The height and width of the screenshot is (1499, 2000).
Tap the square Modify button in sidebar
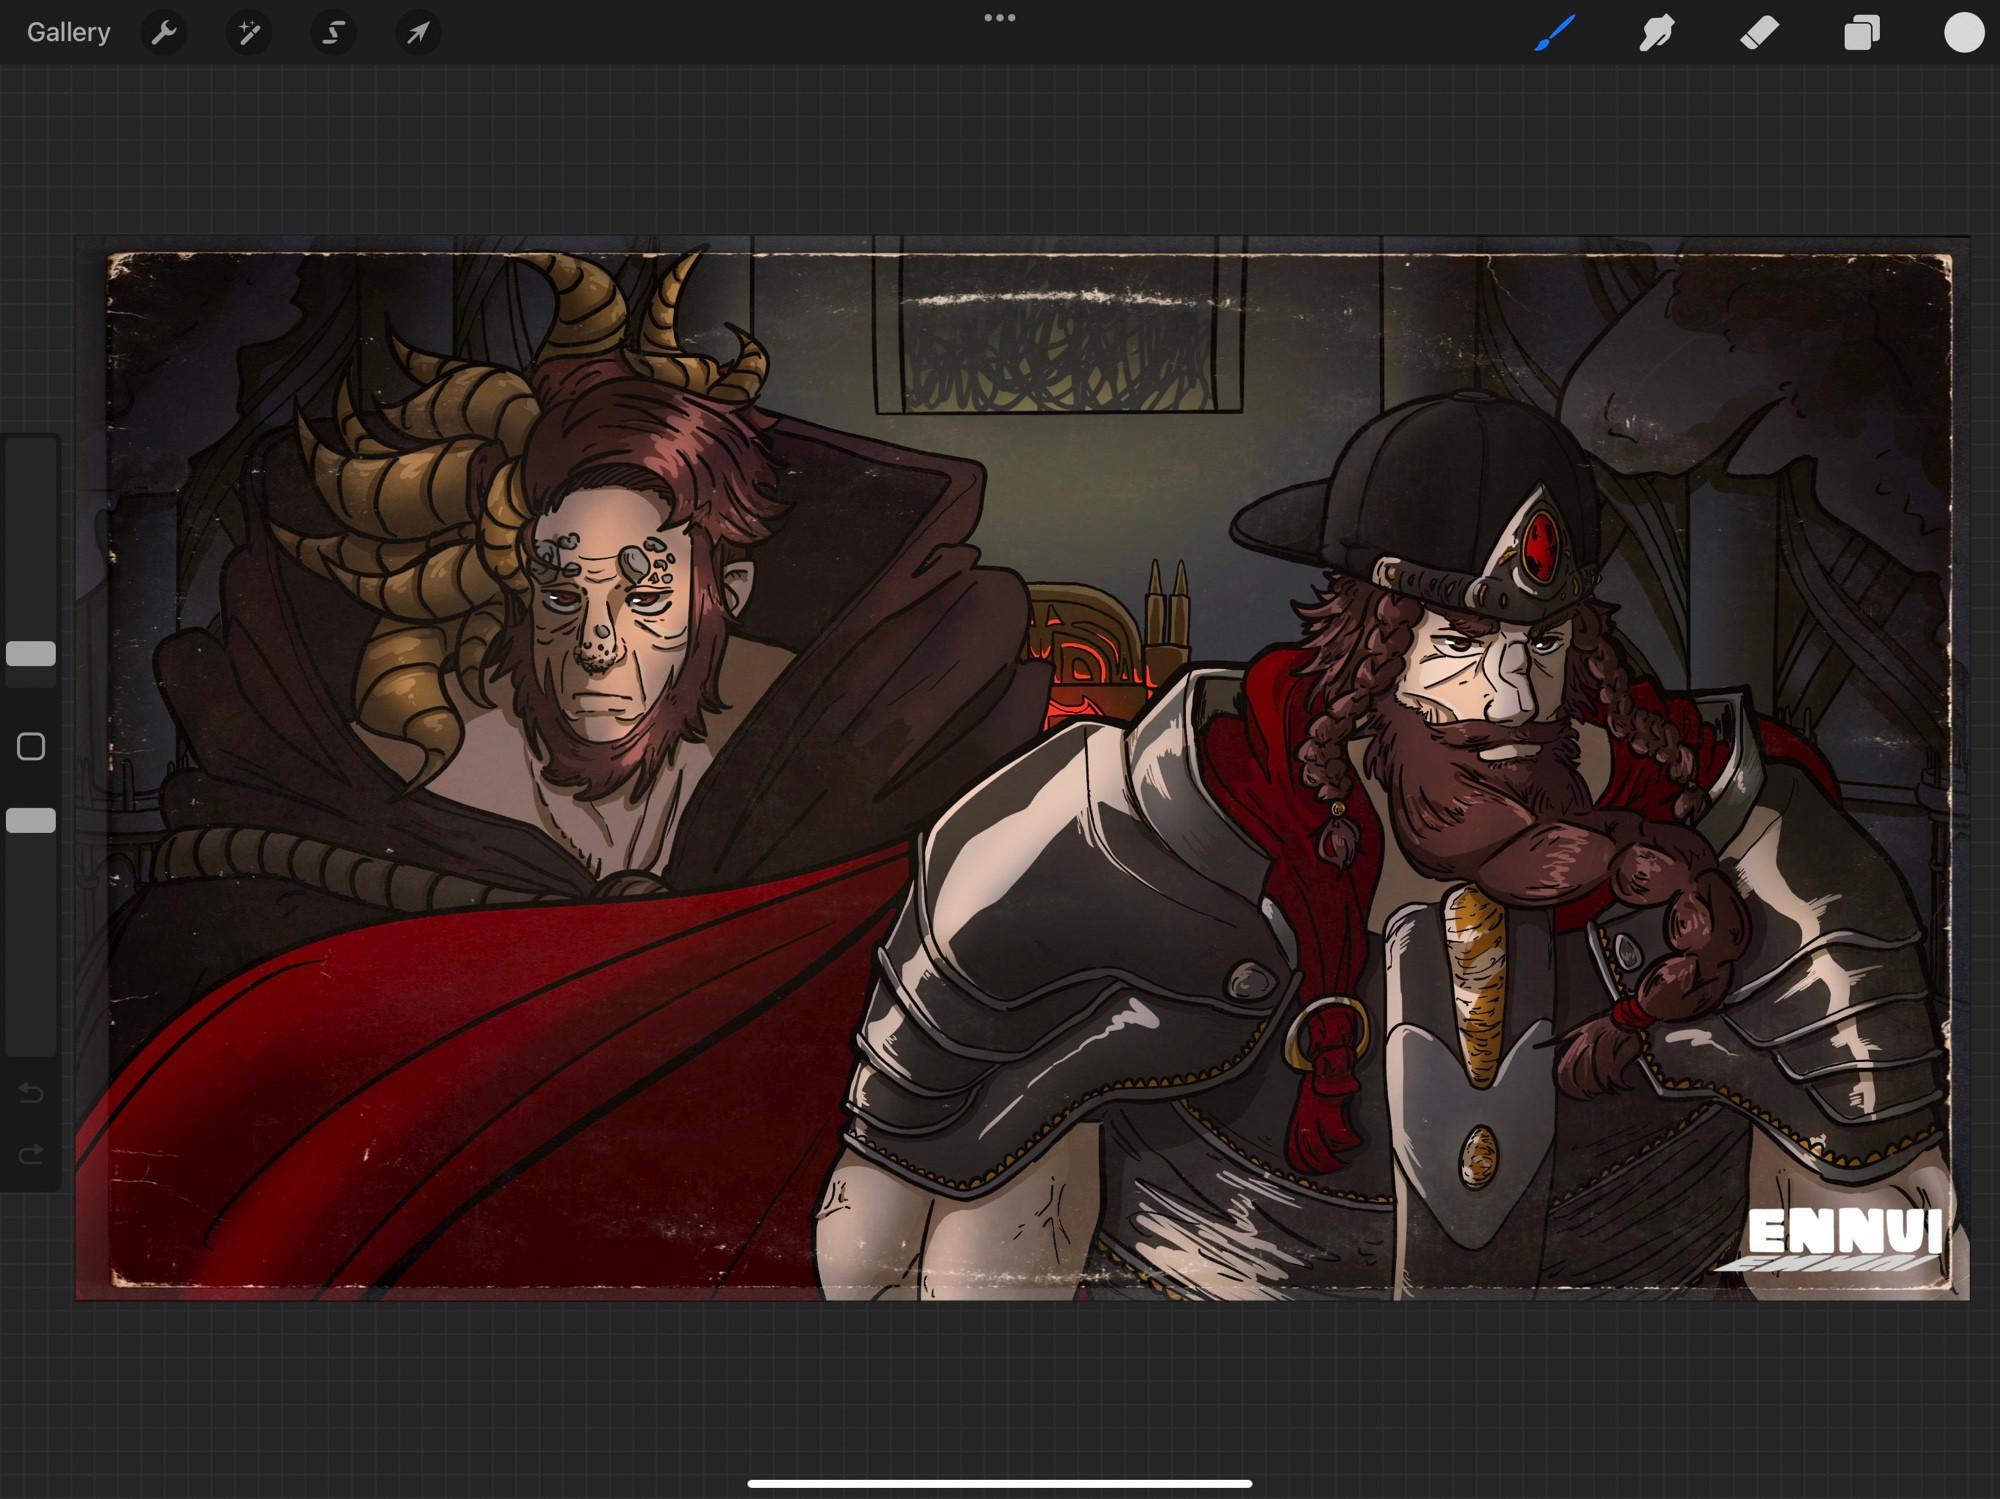tap(31, 747)
